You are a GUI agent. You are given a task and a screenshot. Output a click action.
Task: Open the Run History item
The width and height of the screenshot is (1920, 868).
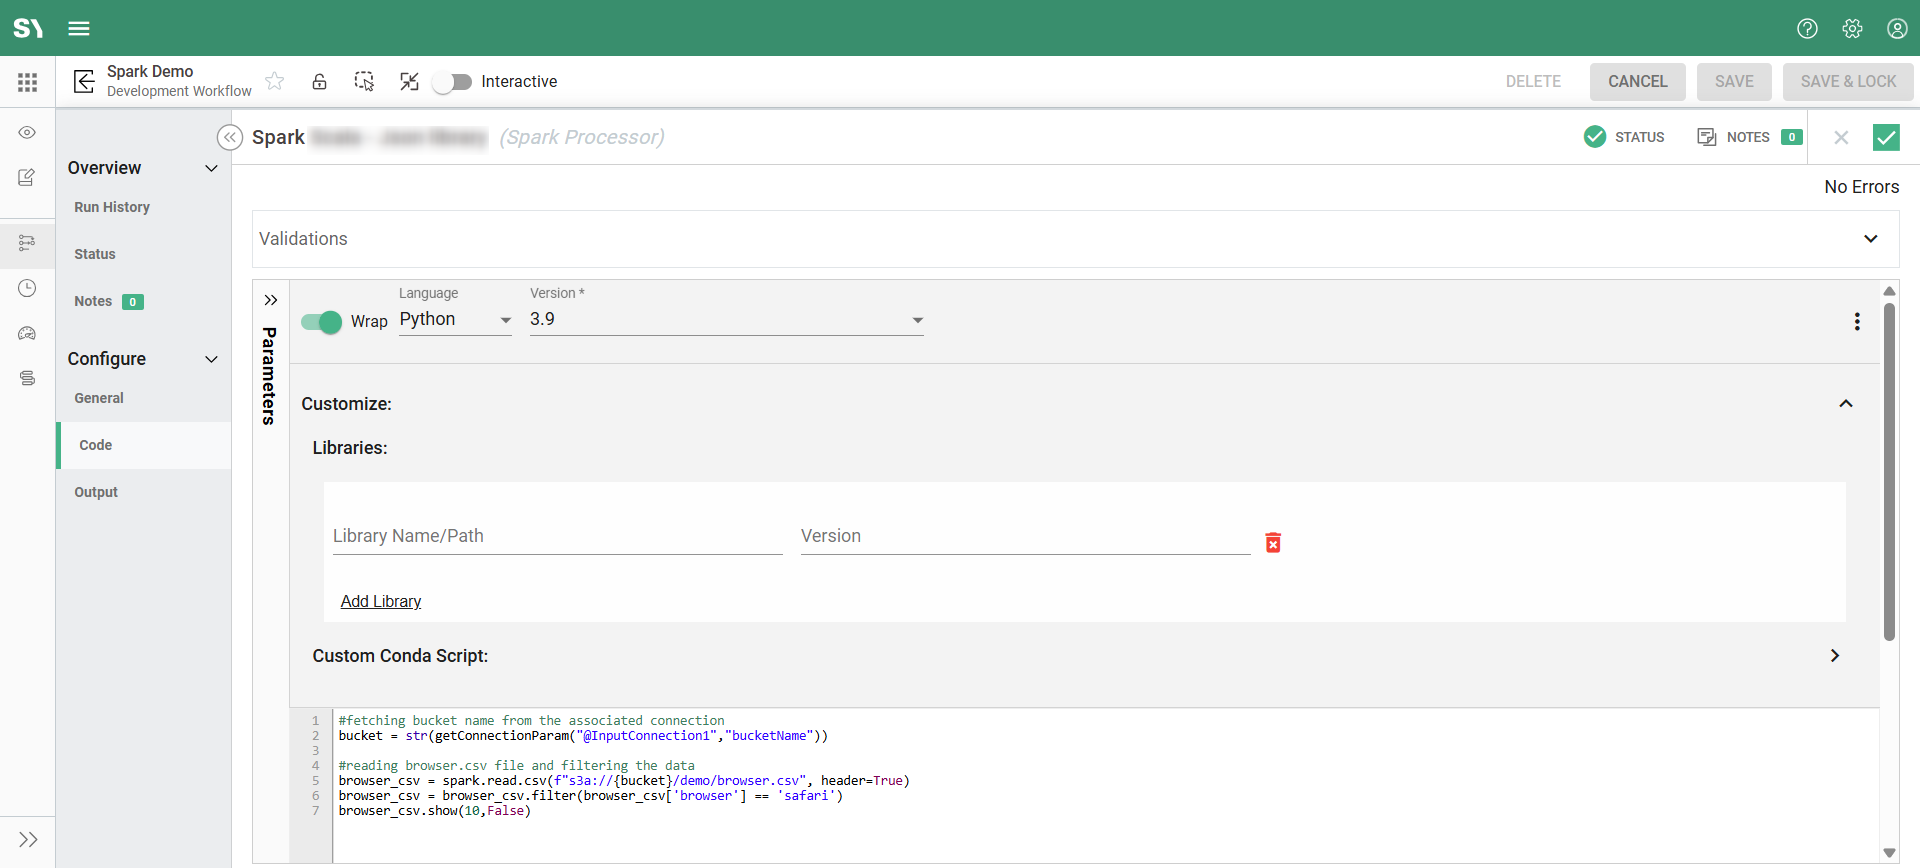pos(112,207)
